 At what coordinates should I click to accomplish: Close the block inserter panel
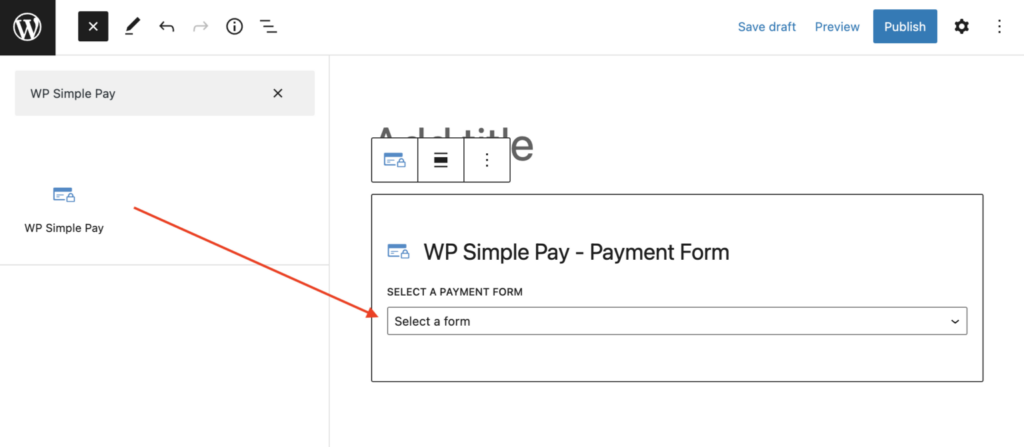click(93, 27)
